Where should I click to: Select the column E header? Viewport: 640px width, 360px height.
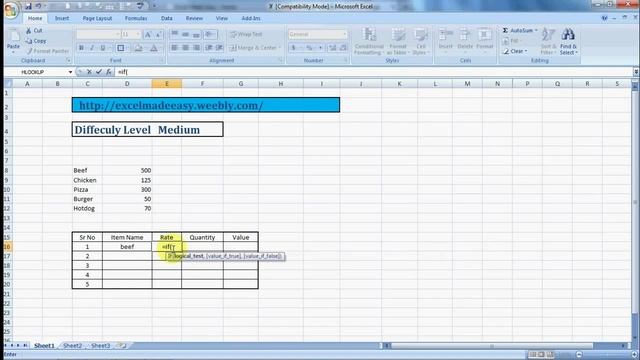point(167,84)
